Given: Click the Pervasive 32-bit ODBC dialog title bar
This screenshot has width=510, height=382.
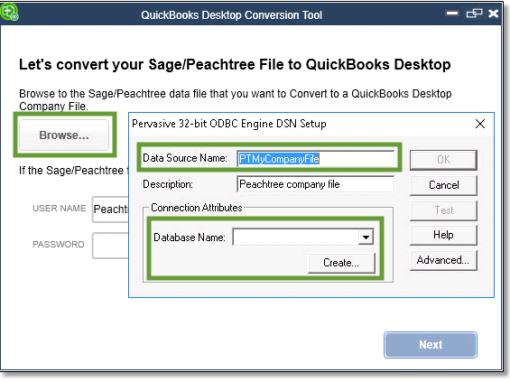Looking at the screenshot, I should click(300, 124).
